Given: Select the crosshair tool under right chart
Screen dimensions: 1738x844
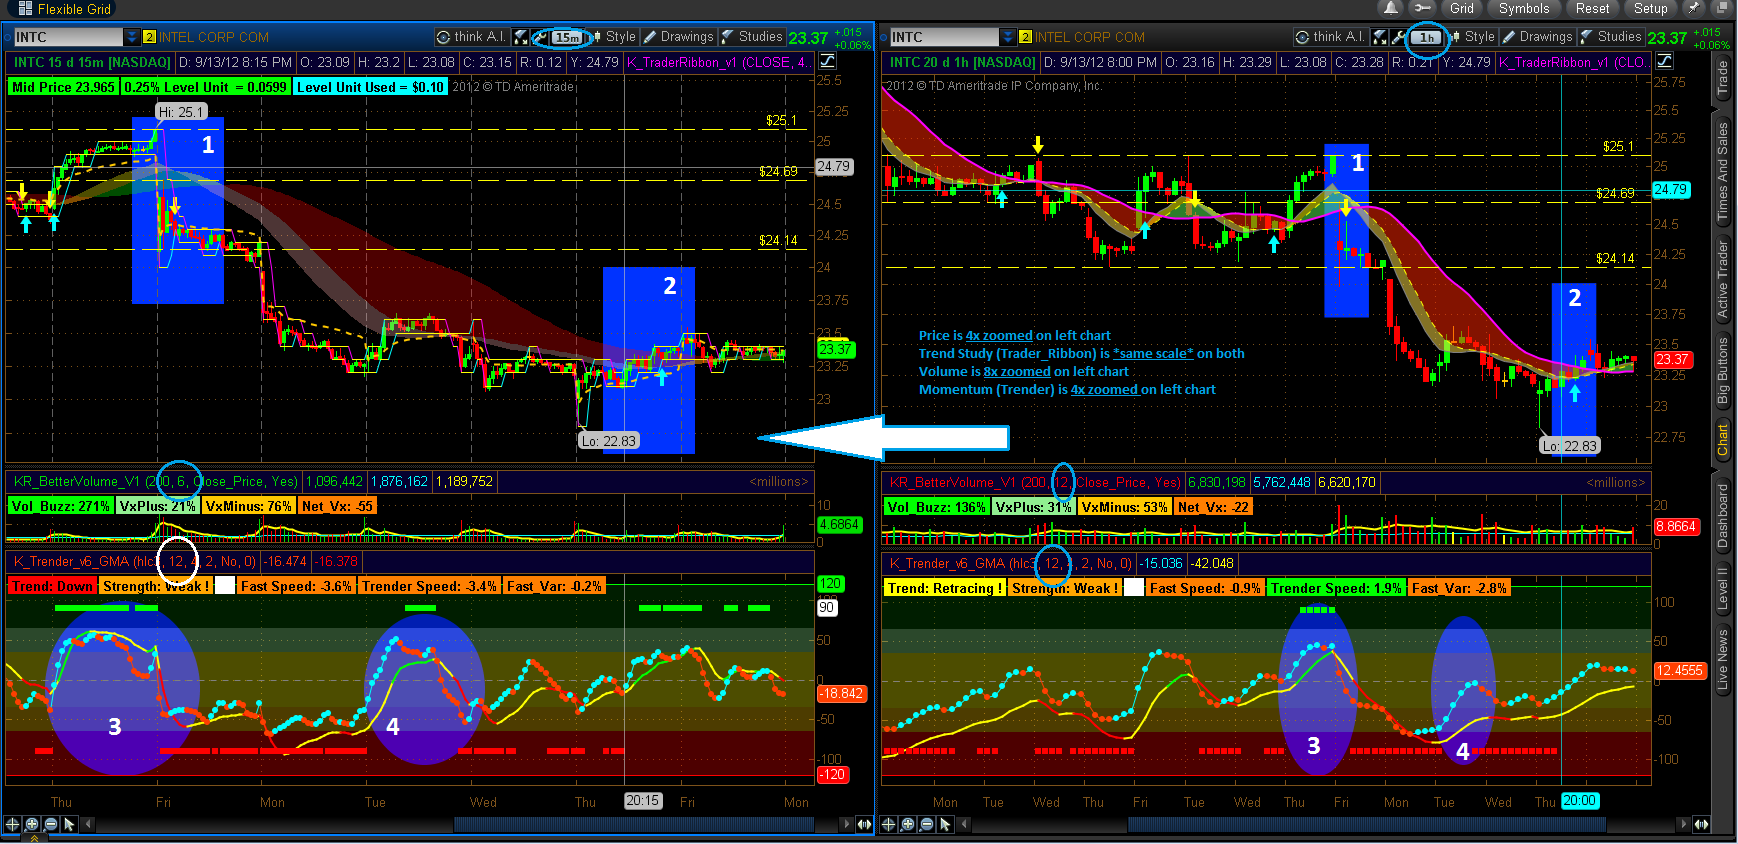Looking at the screenshot, I should (x=889, y=824).
